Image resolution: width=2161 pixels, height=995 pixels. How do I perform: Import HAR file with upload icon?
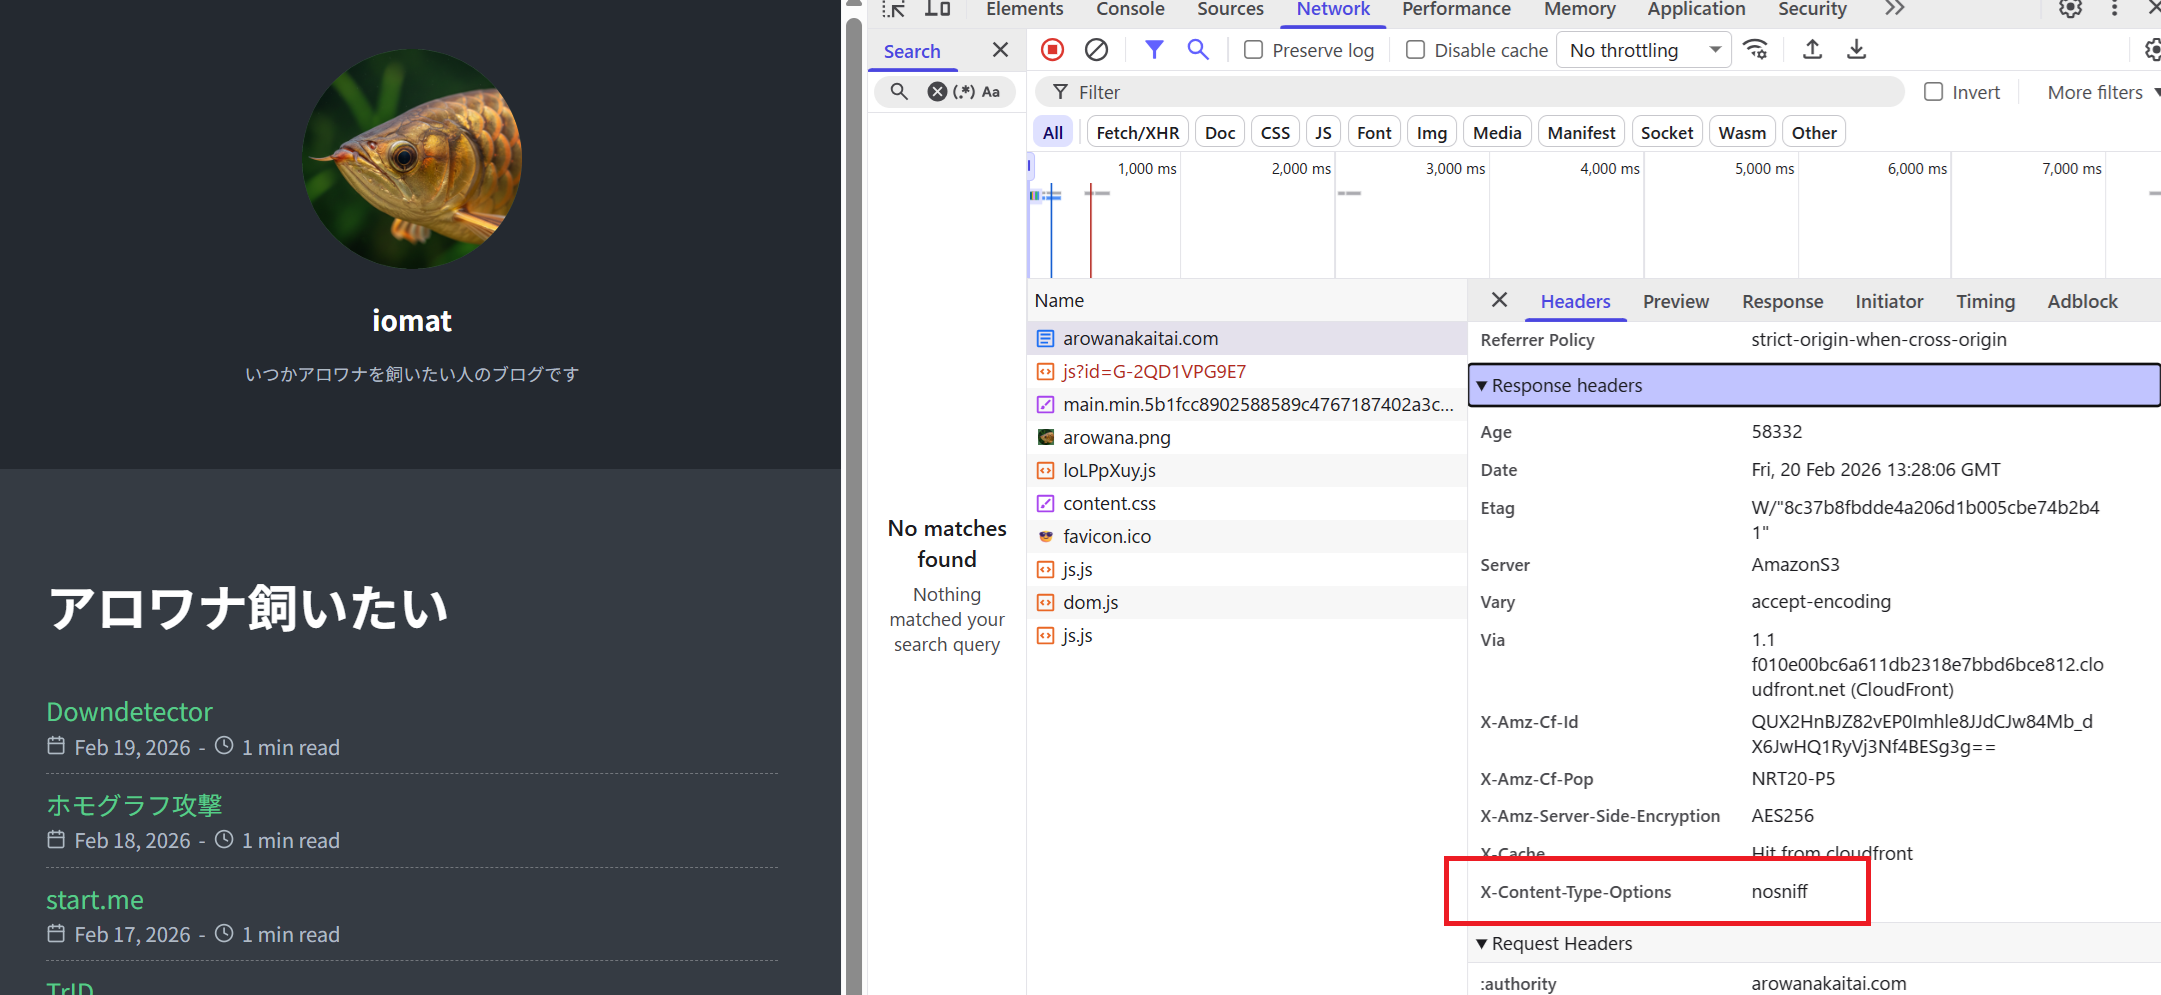[1812, 50]
